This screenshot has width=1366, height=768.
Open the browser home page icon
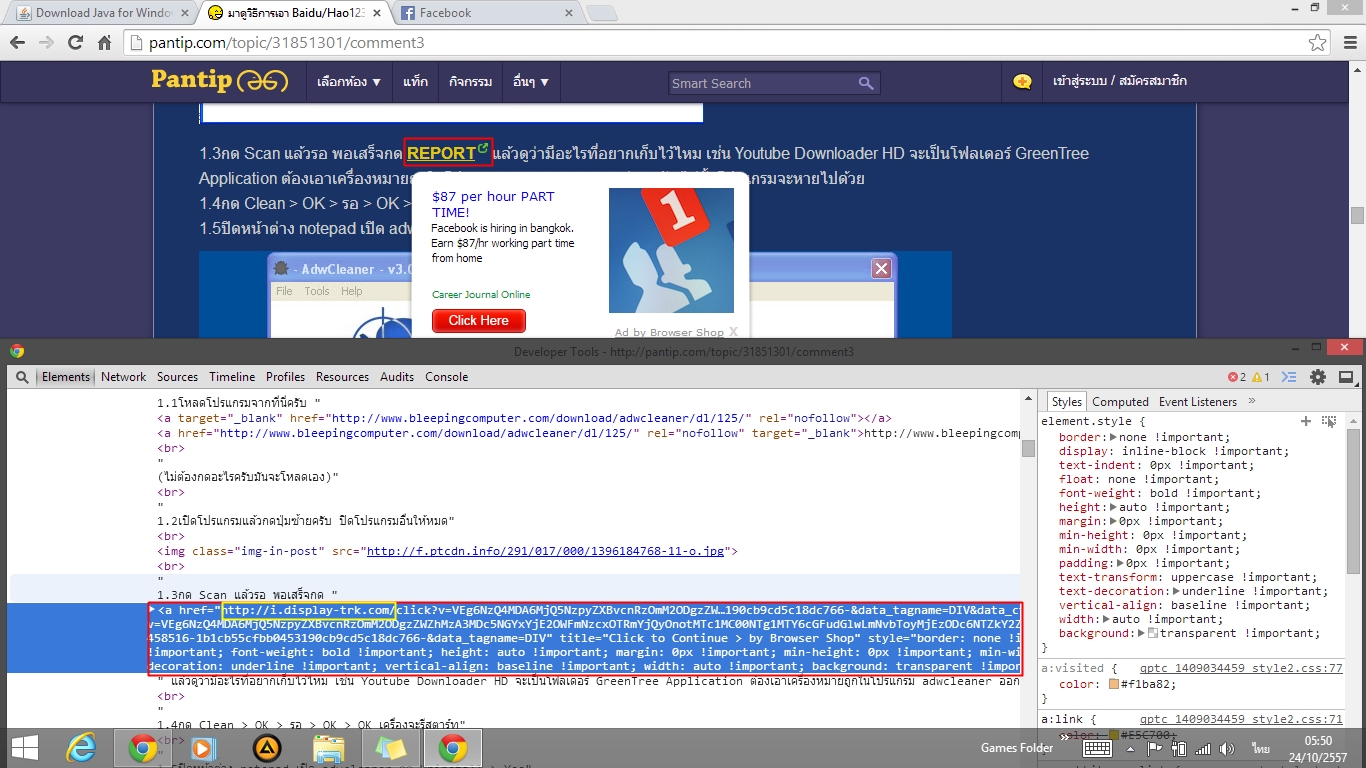coord(104,43)
